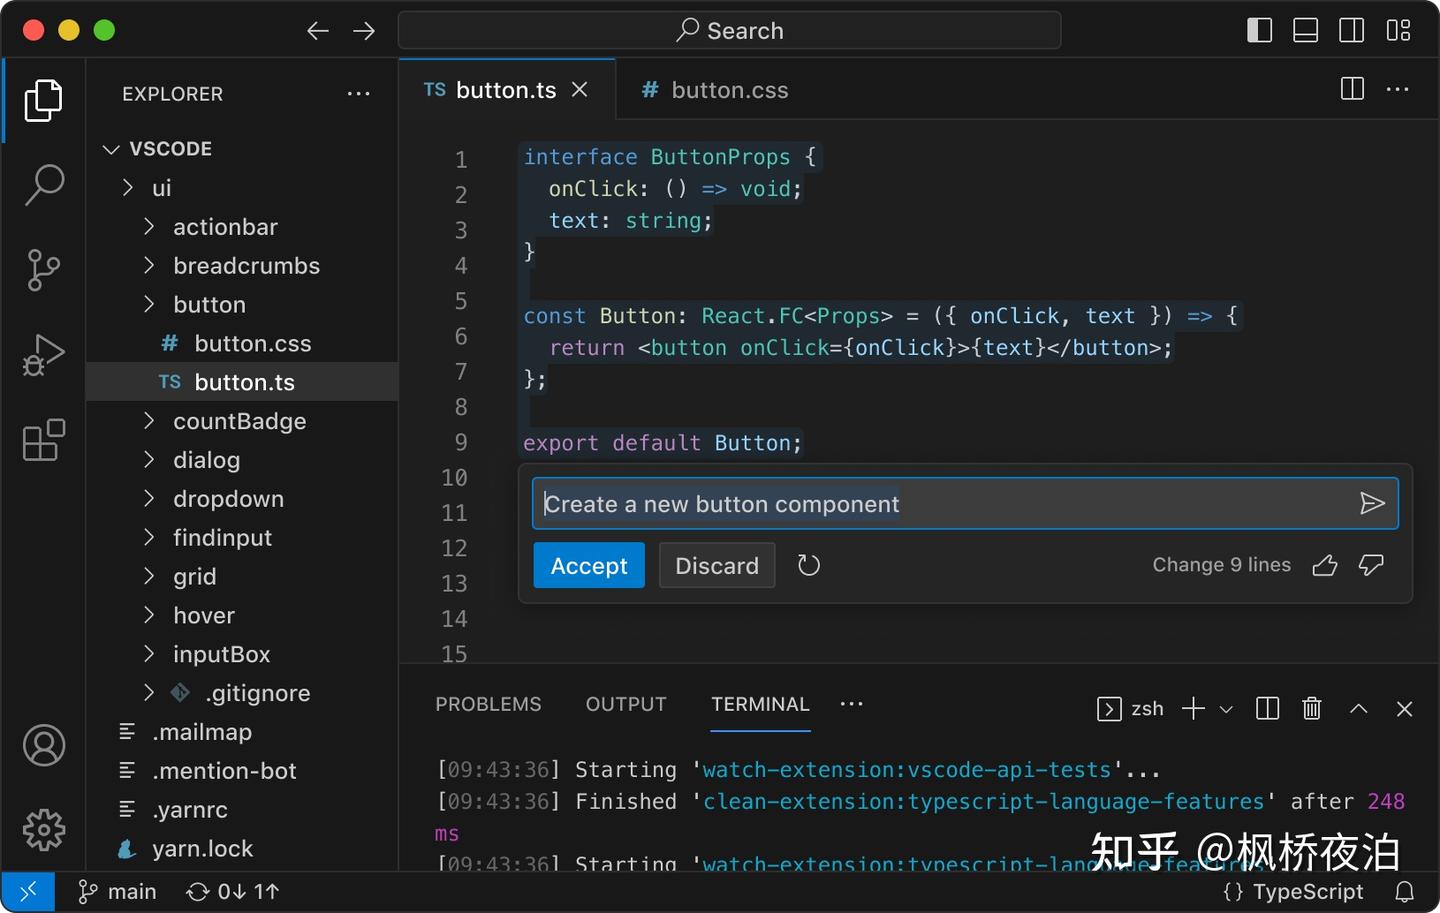
Task: Accept the generated code changes
Action: click(x=589, y=566)
